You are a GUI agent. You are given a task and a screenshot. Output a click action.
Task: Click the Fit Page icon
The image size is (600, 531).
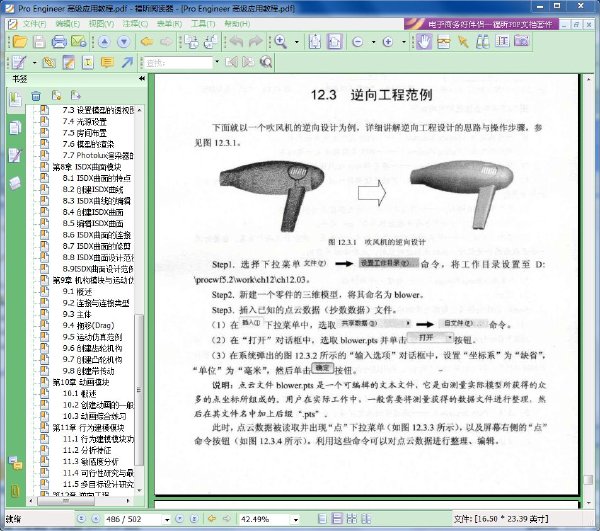pos(315,42)
